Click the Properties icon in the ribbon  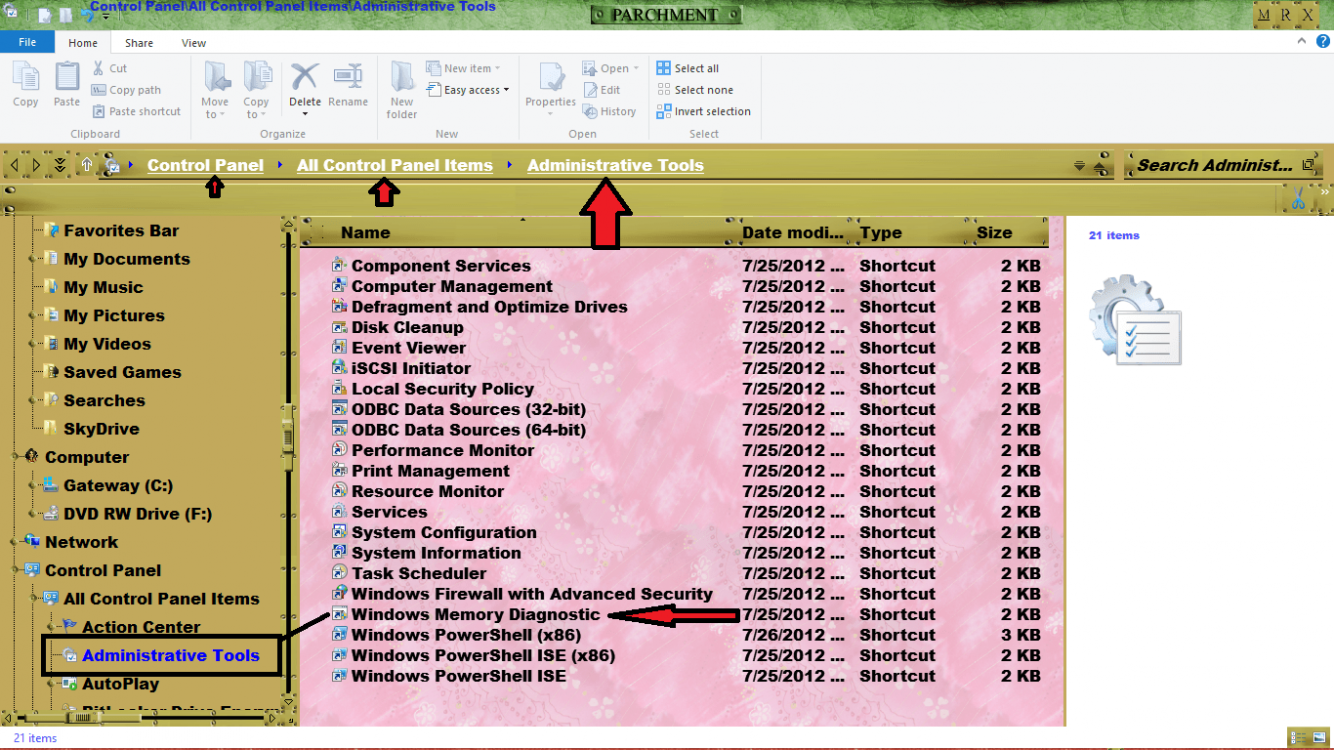(551, 77)
